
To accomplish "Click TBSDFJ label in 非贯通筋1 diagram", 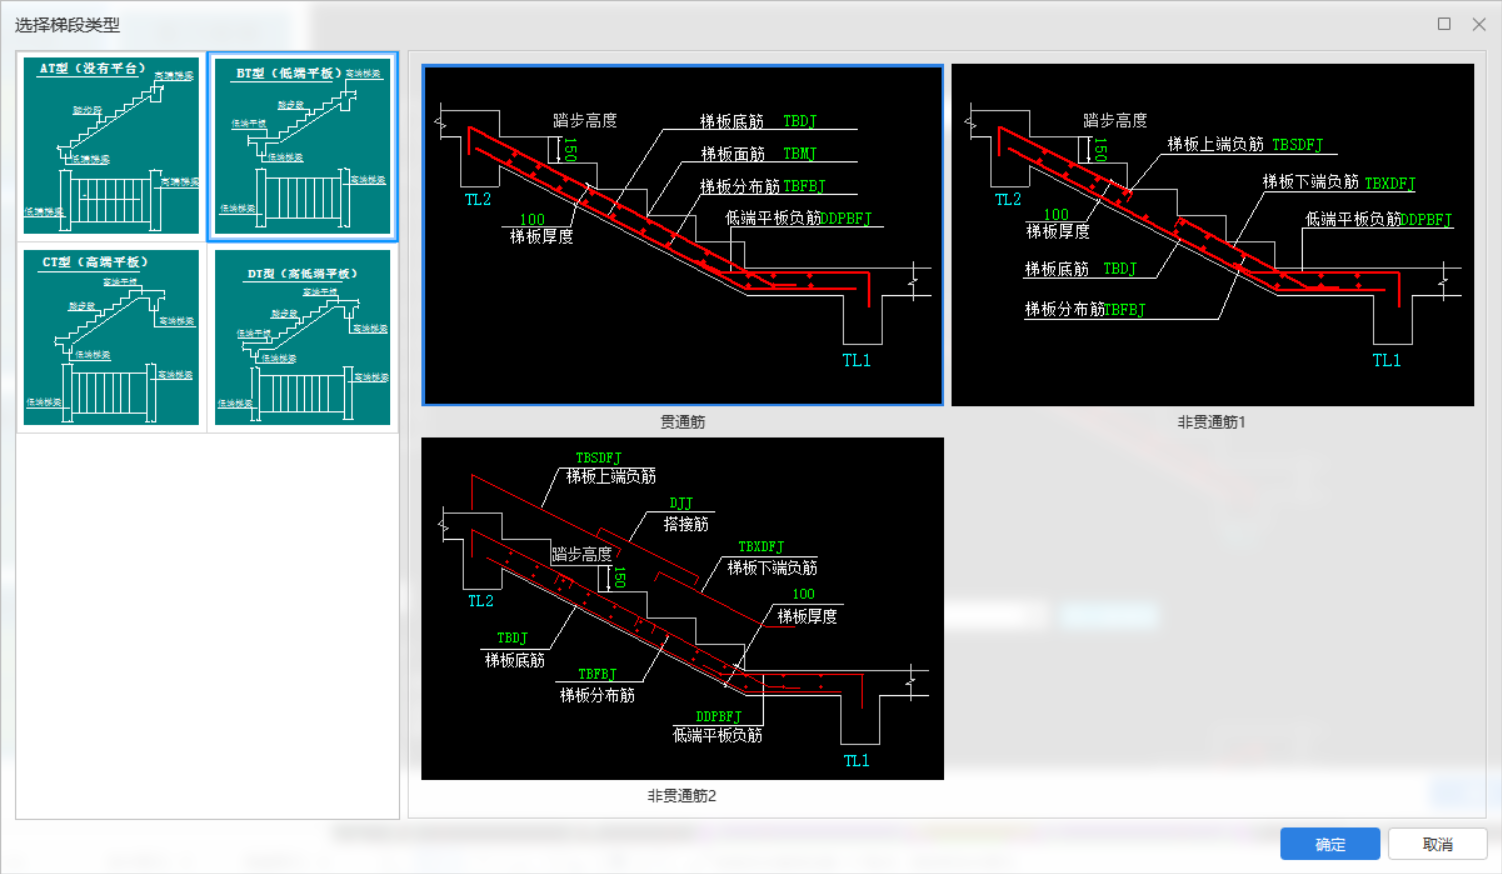I will pyautogui.click(x=1297, y=145).
